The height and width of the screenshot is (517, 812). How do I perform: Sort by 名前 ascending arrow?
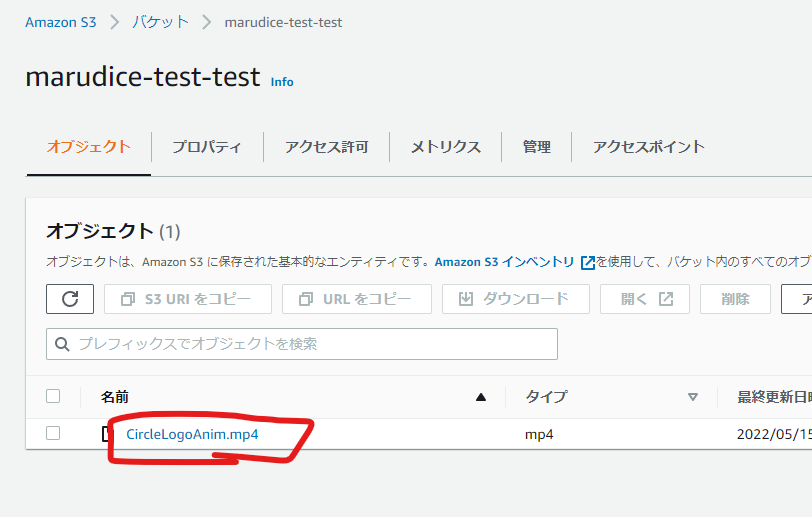pos(481,397)
